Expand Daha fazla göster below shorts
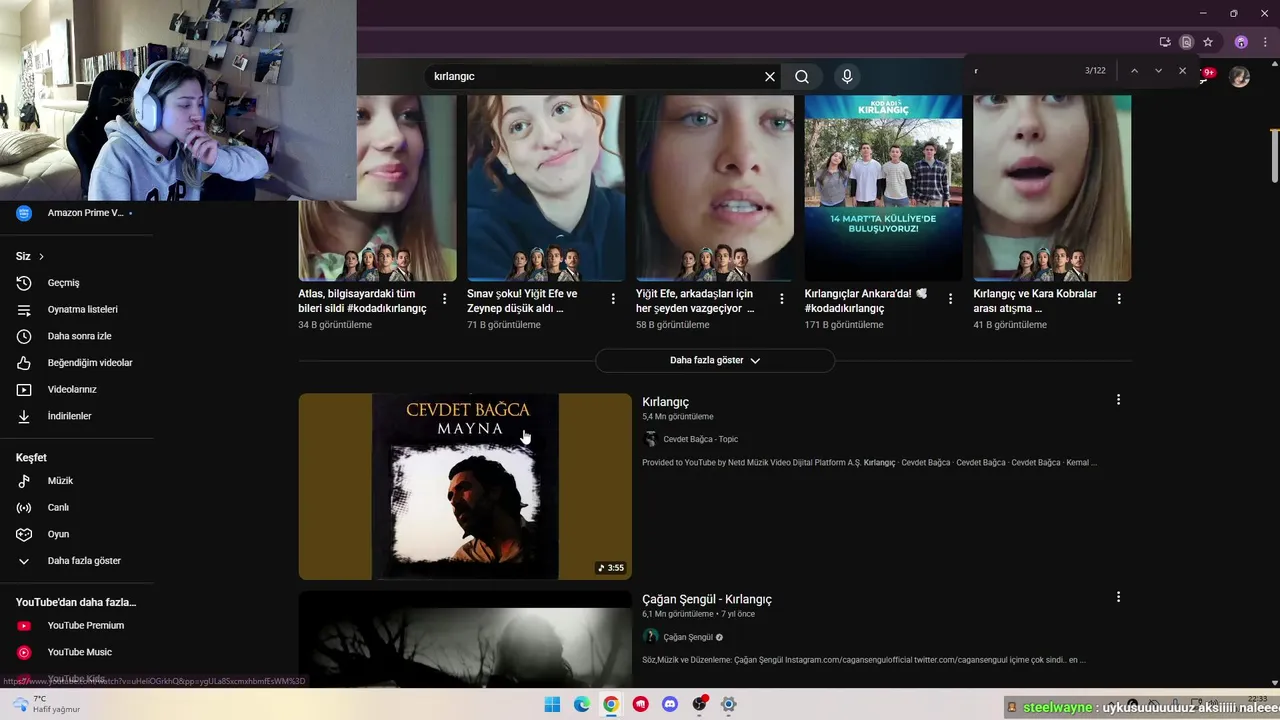Viewport: 1280px width, 720px height. point(715,360)
